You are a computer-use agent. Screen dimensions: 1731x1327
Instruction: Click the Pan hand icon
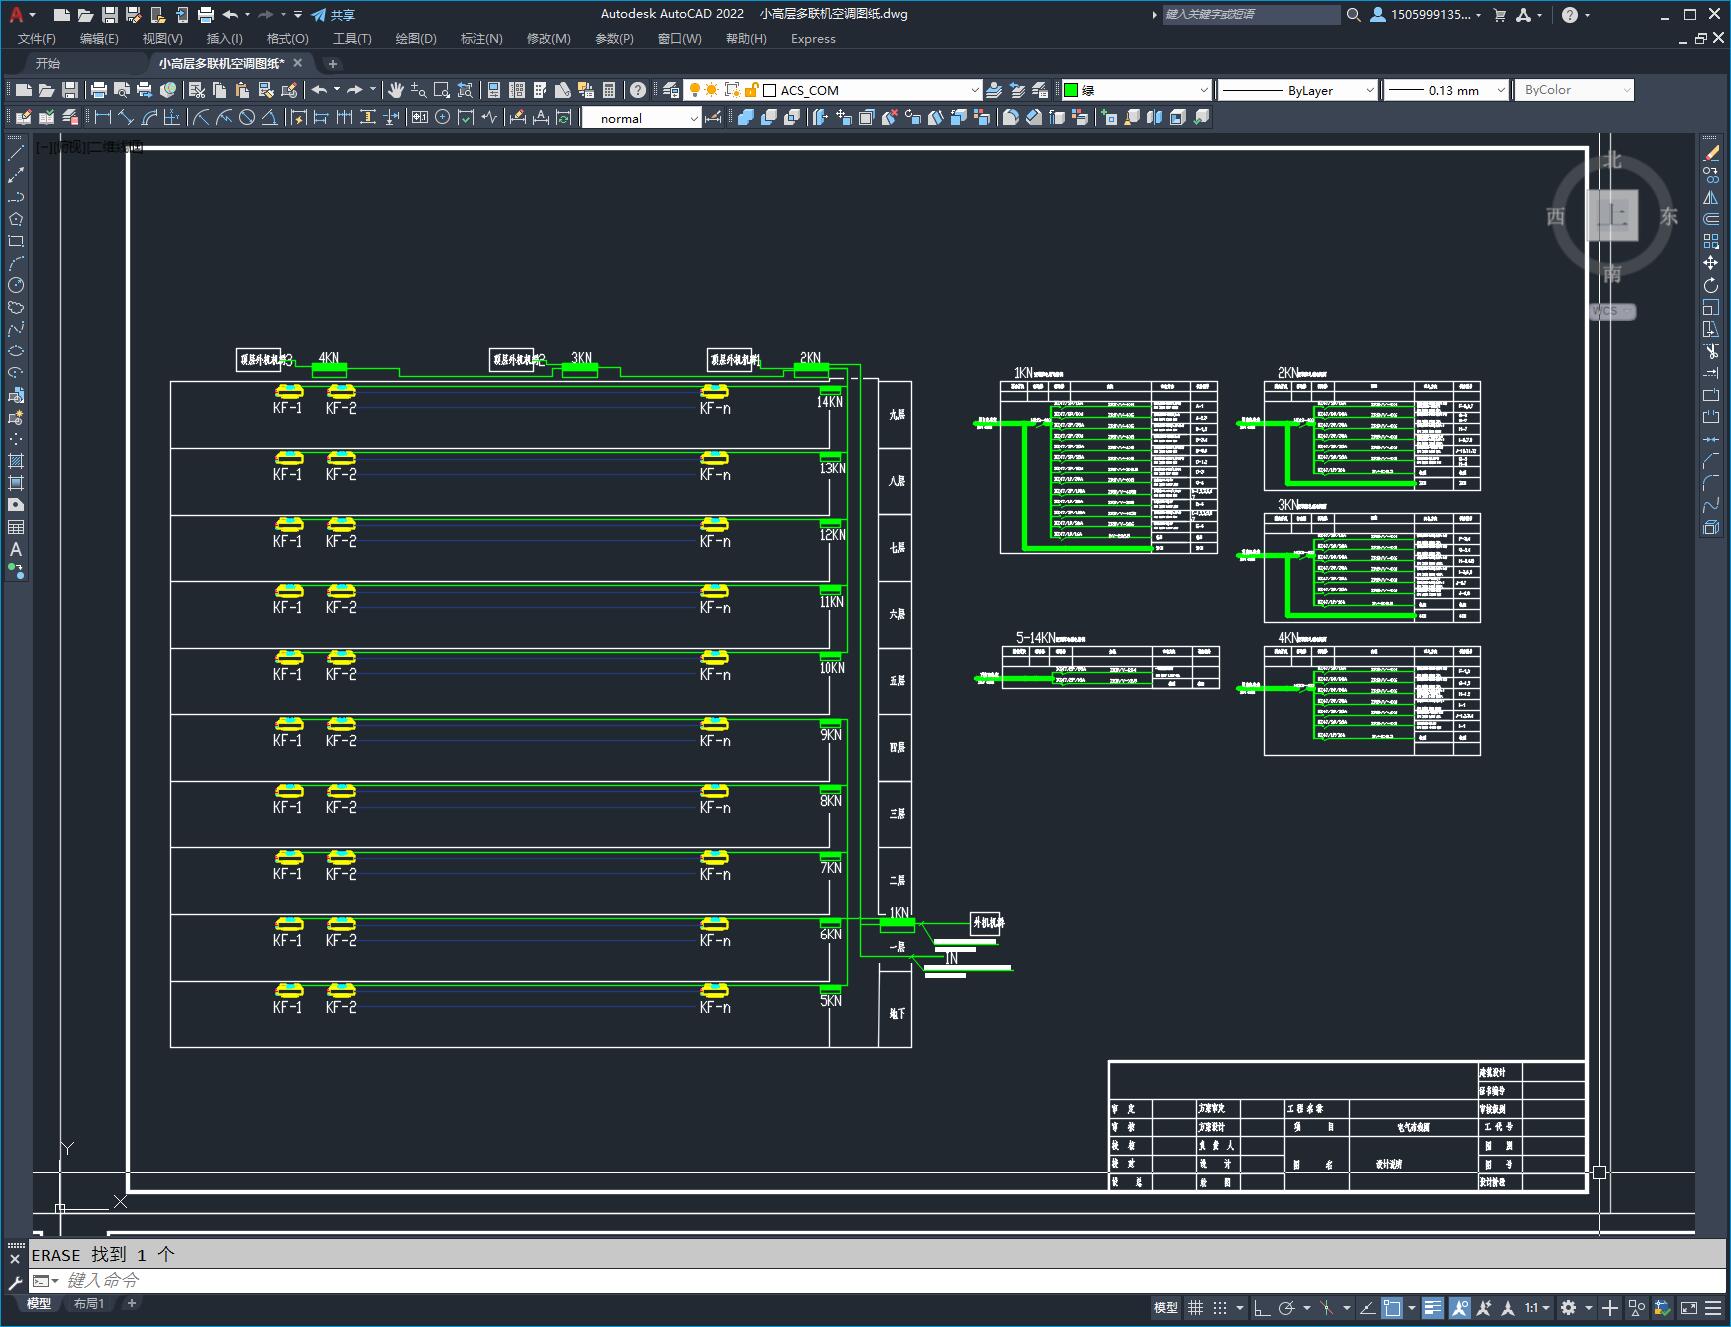(x=396, y=90)
